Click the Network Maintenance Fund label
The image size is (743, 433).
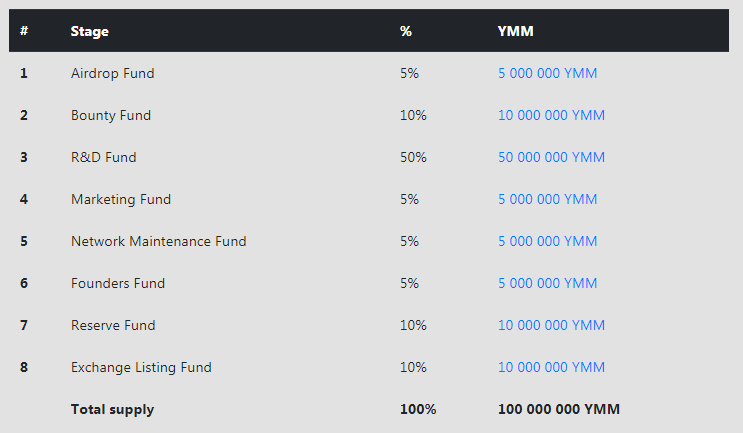tap(158, 241)
